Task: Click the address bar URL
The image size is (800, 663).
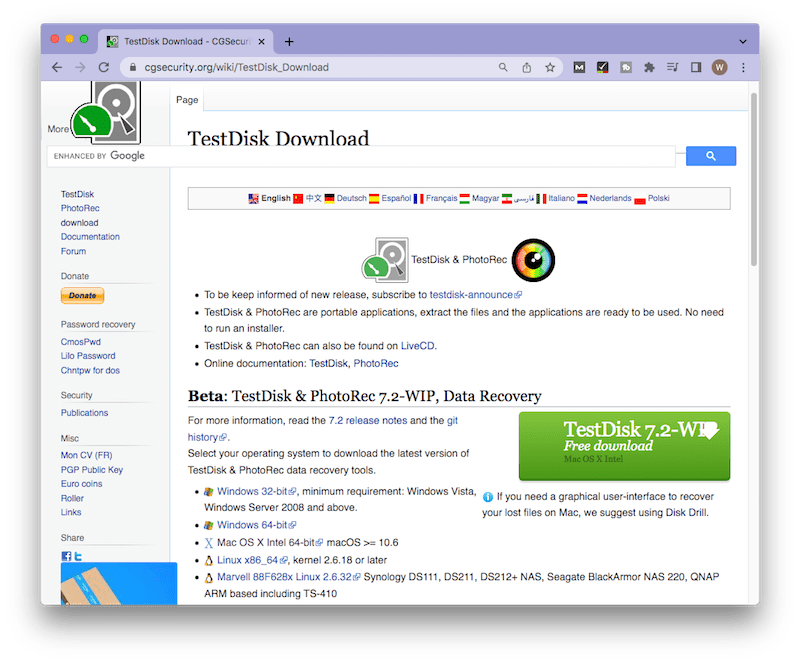Action: 236,67
